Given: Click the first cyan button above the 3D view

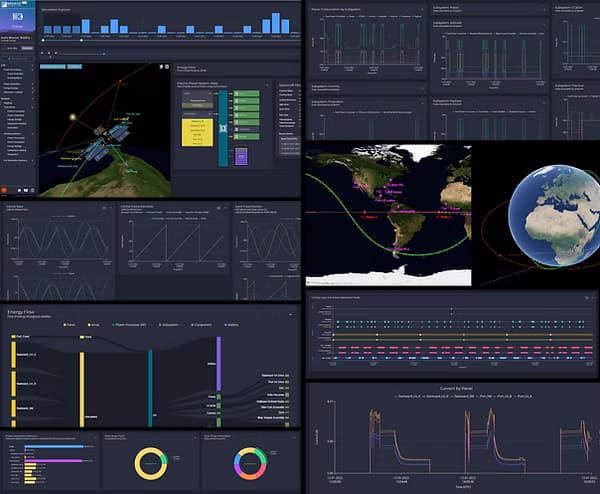Looking at the screenshot, I should [52, 67].
